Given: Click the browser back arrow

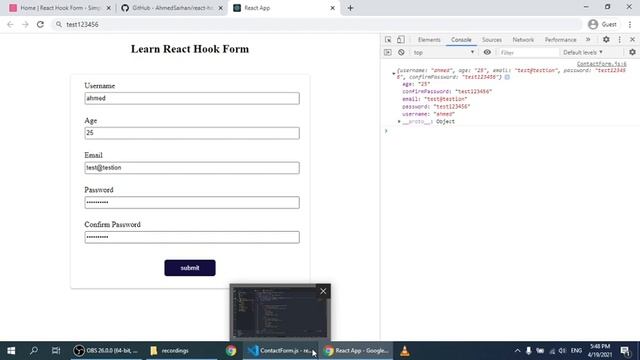Looking at the screenshot, I should 10,24.
